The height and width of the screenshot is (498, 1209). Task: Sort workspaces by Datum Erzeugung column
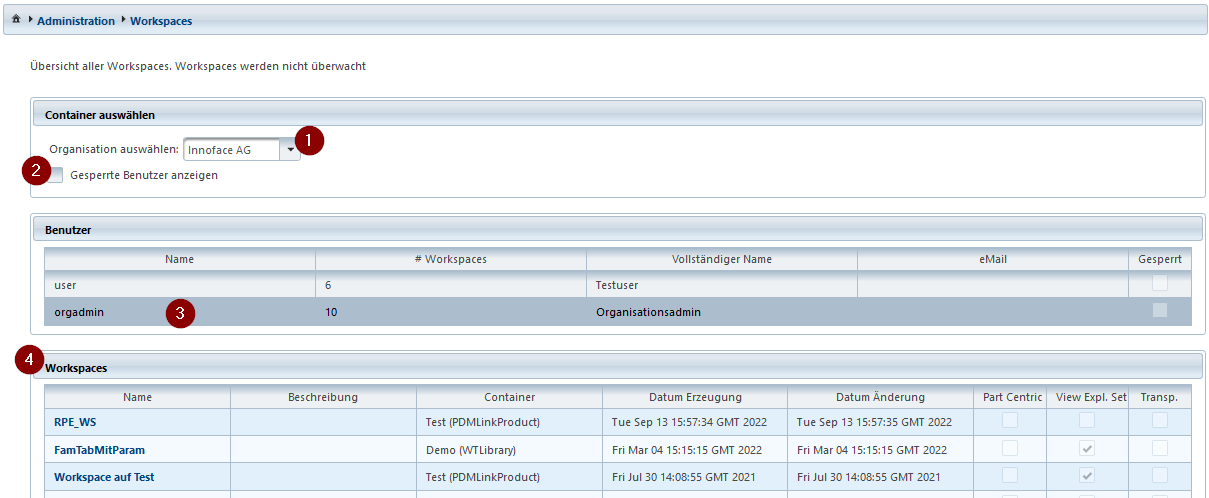tap(695, 397)
